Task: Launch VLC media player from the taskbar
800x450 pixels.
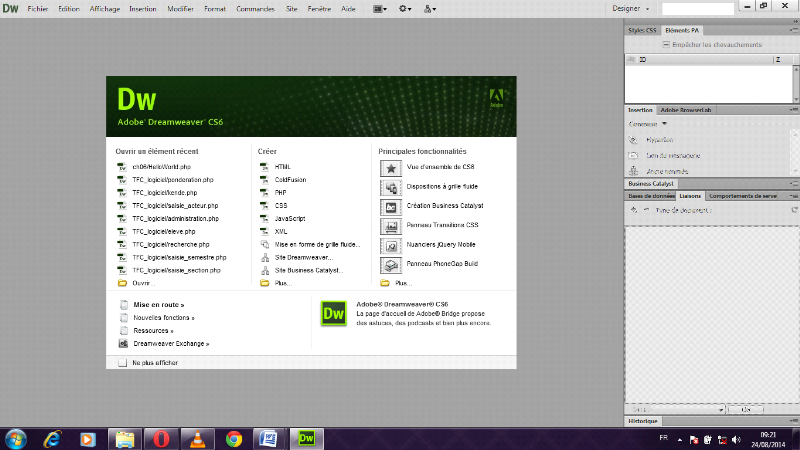Action: pyautogui.click(x=198, y=438)
